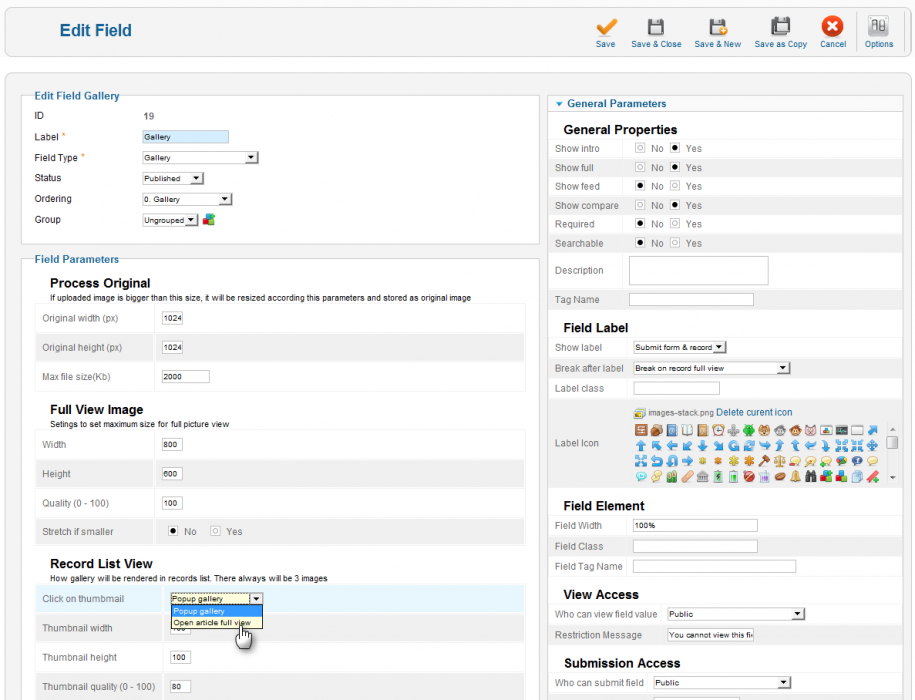Viewport: 915px width, 700px height.
Task: Open the Field Type dropdown
Action: pos(200,158)
